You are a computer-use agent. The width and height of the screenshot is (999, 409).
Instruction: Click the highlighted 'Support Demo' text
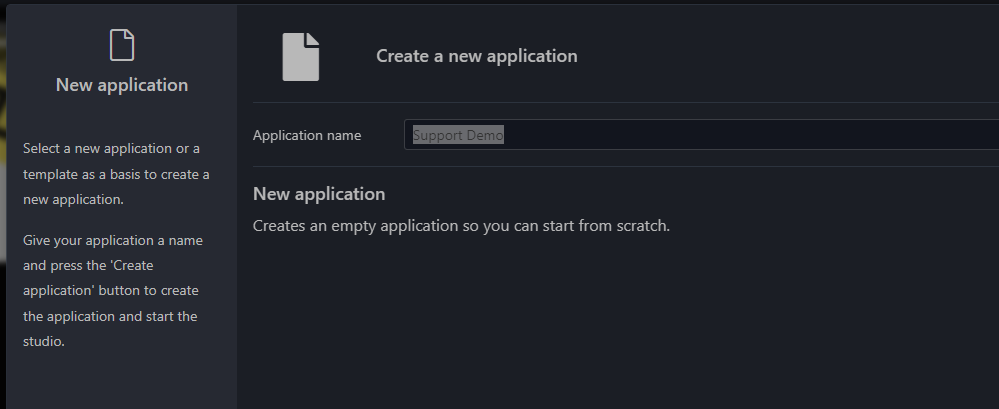pyautogui.click(x=458, y=135)
